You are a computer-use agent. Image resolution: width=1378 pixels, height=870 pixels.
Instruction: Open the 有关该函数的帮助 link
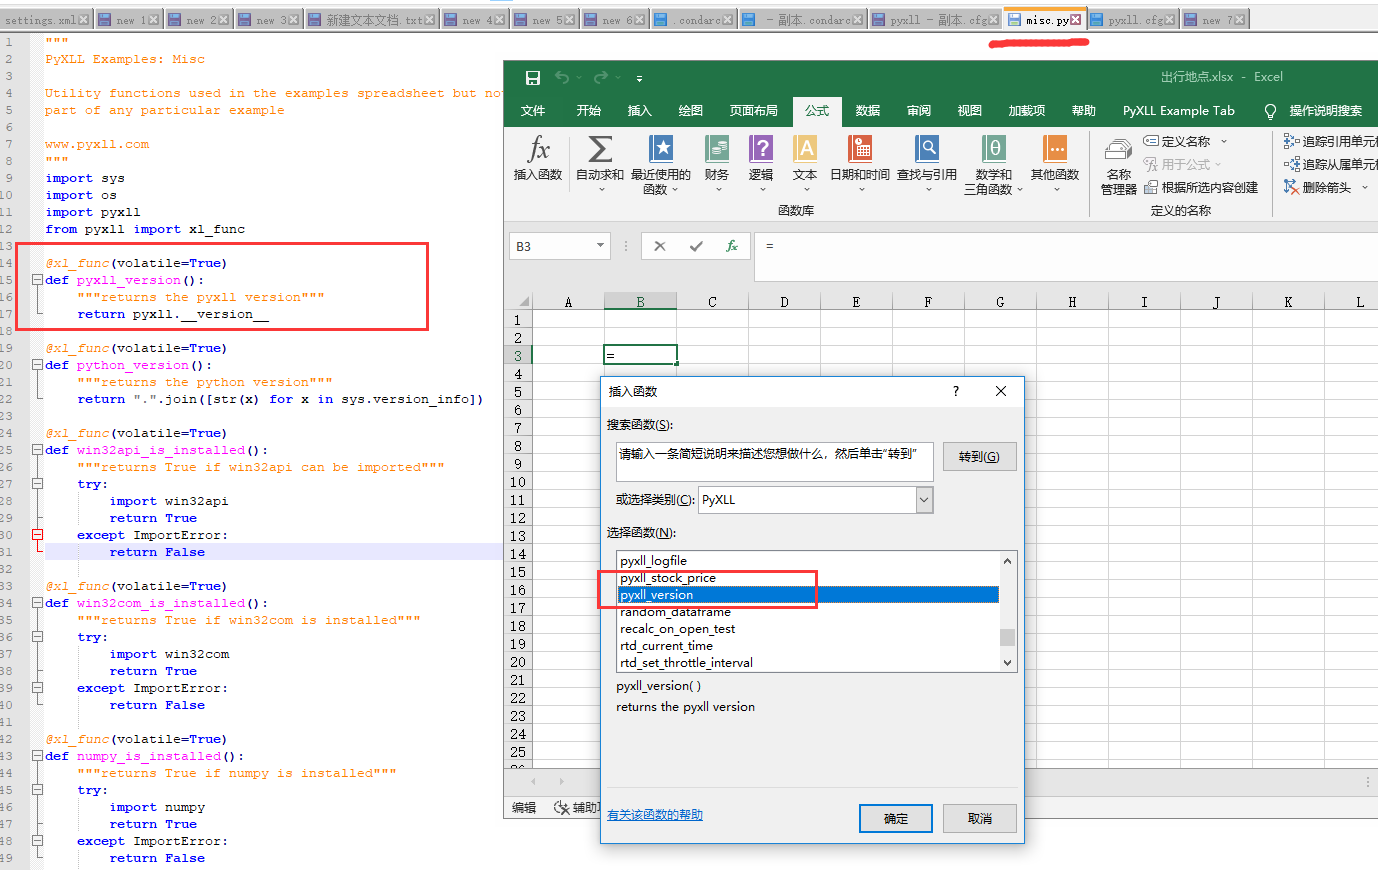tap(655, 815)
